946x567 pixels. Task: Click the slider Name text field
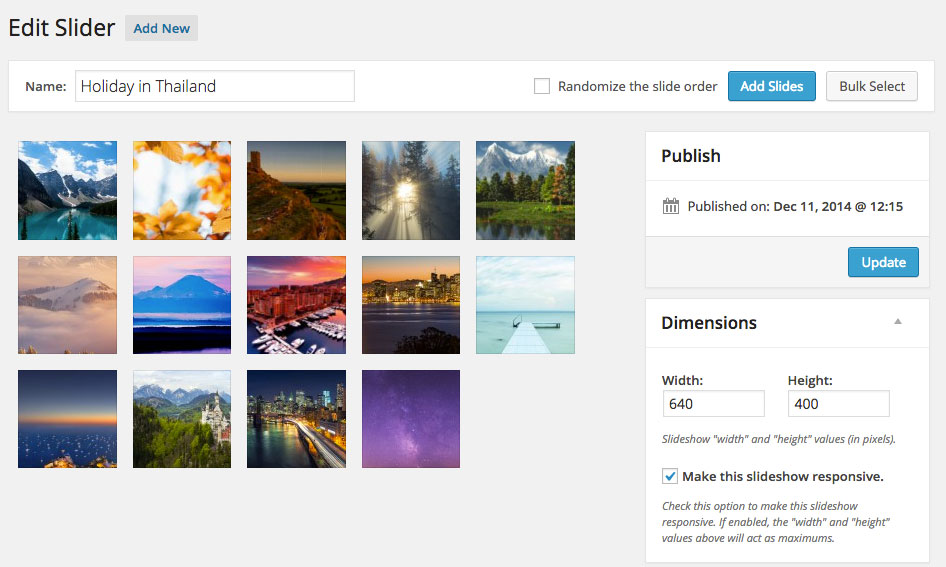[214, 86]
